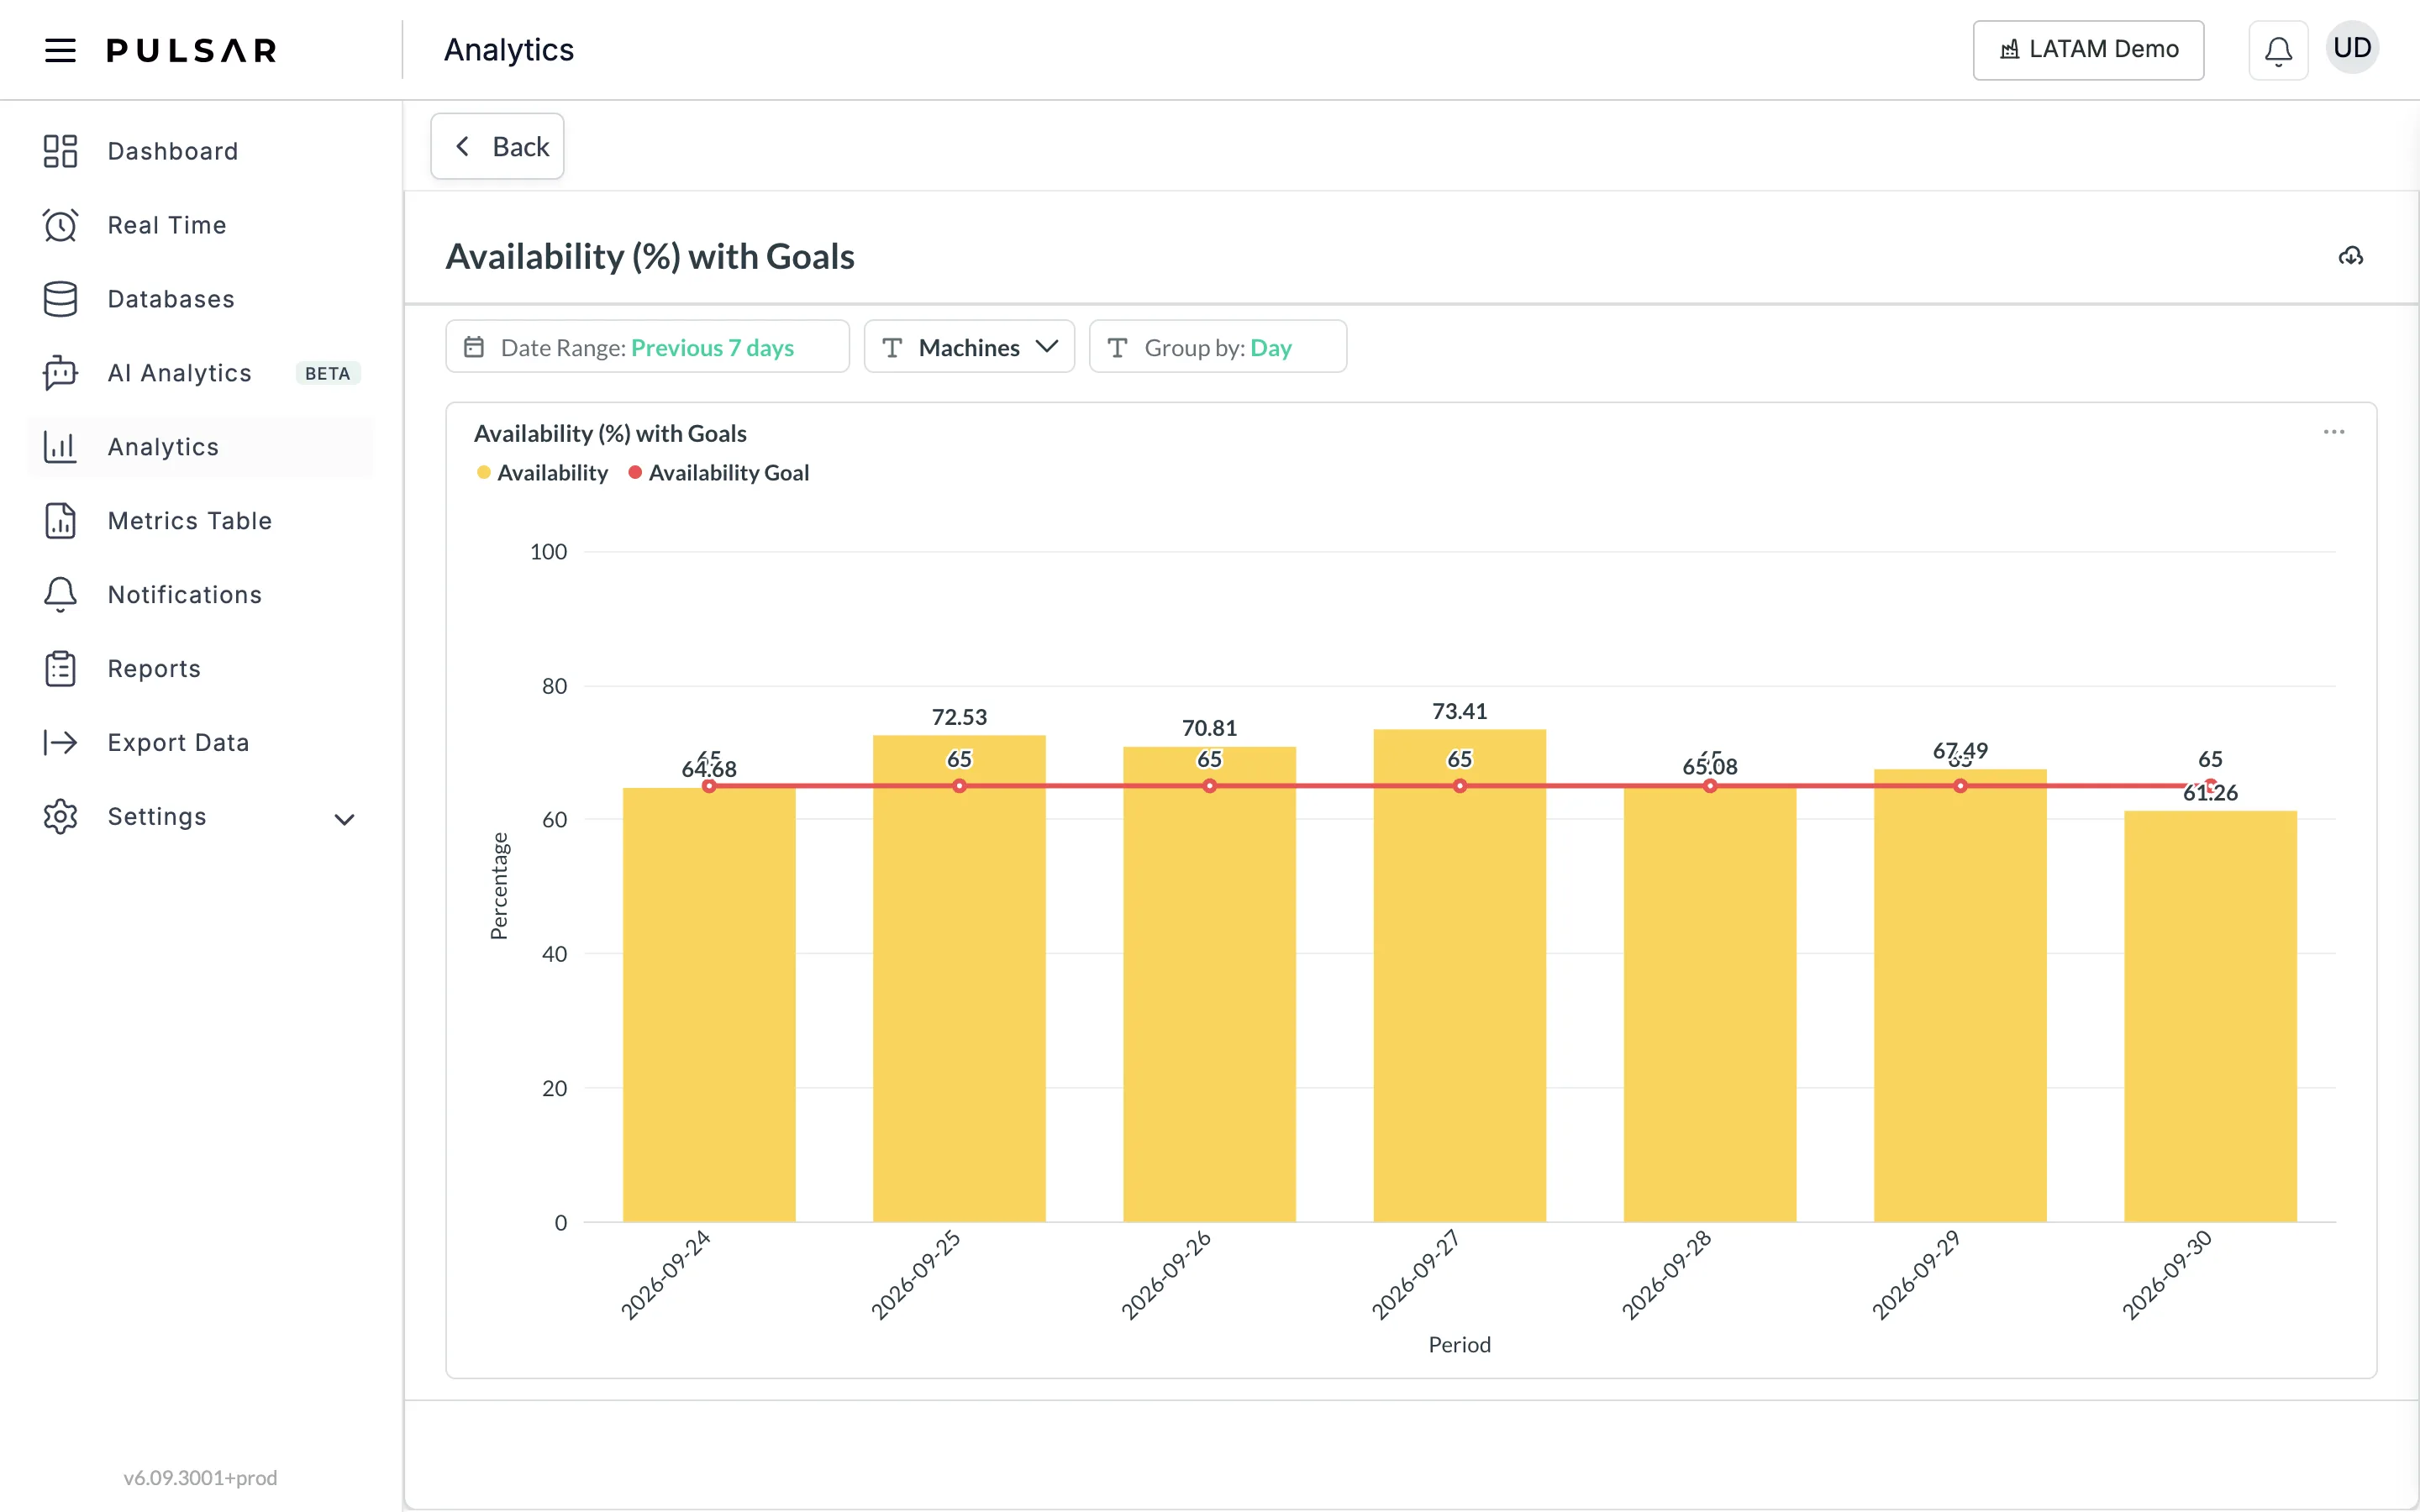Click the yellow bar for 2026-09-30
This screenshot has width=2420, height=1512.
tap(2210, 1016)
